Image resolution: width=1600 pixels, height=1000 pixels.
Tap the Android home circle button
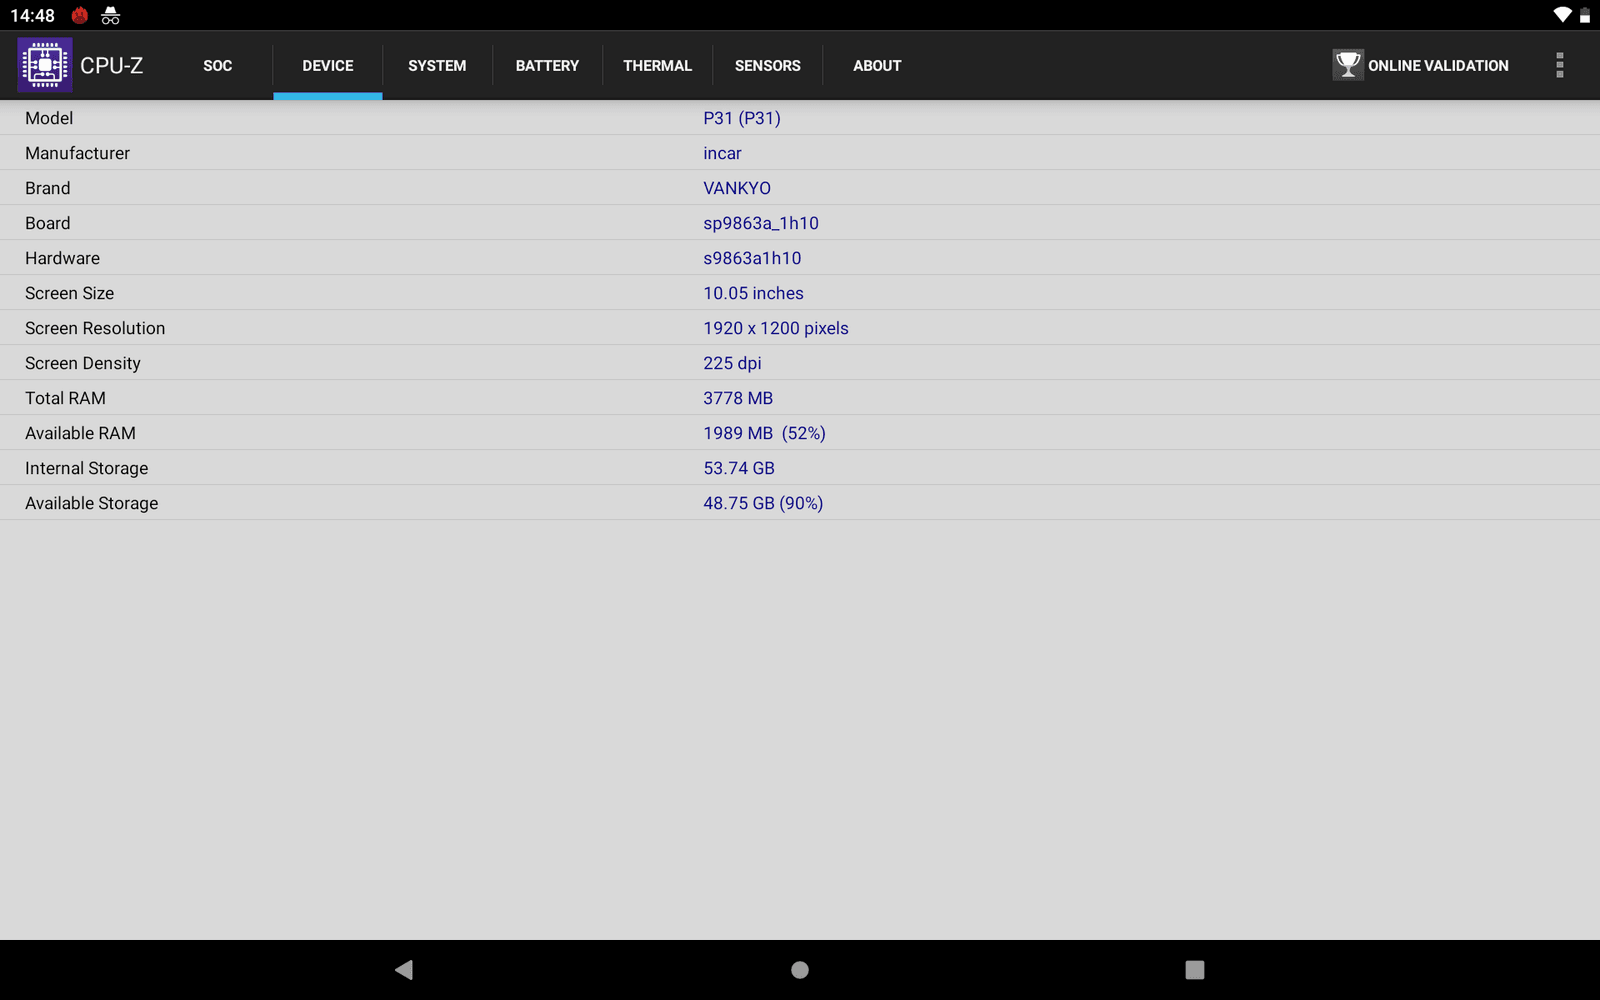(800, 969)
